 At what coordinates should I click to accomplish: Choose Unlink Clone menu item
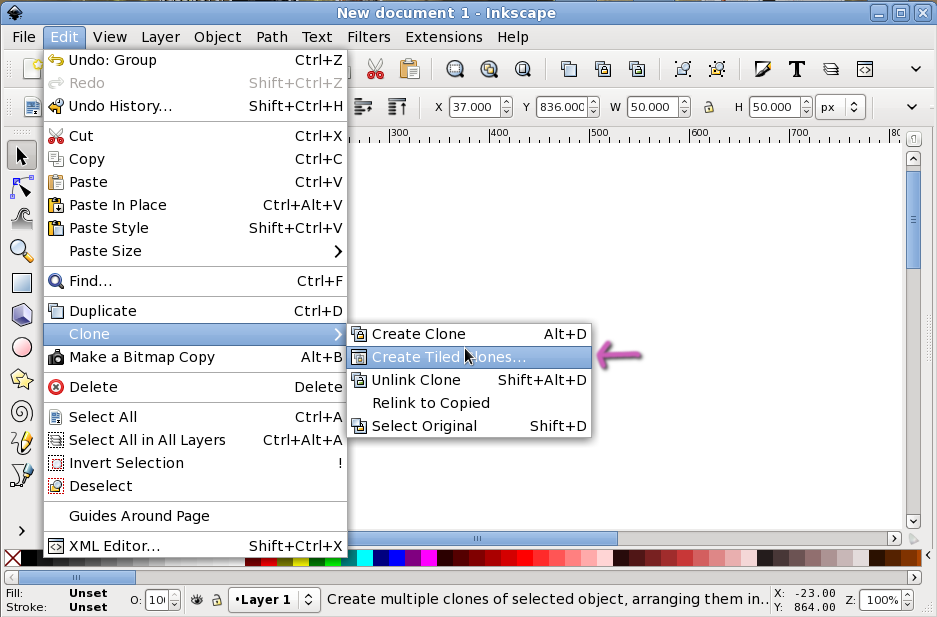pos(469,380)
